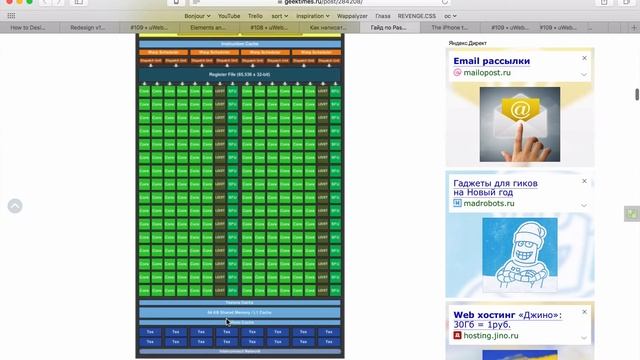Close the Web хостинг Джино ad
Screen dimensions: 640x360
tap(584, 312)
